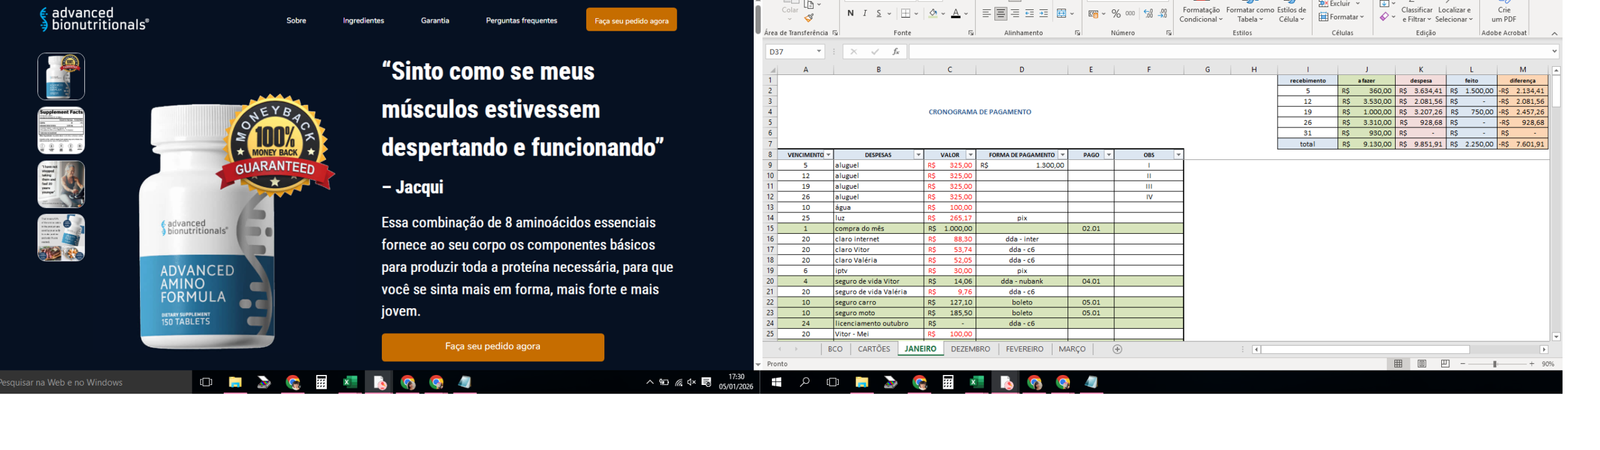Click the header 'Faça seu pedido agora' button
Image resolution: width=1600 pixels, height=450 pixels.
click(x=631, y=20)
